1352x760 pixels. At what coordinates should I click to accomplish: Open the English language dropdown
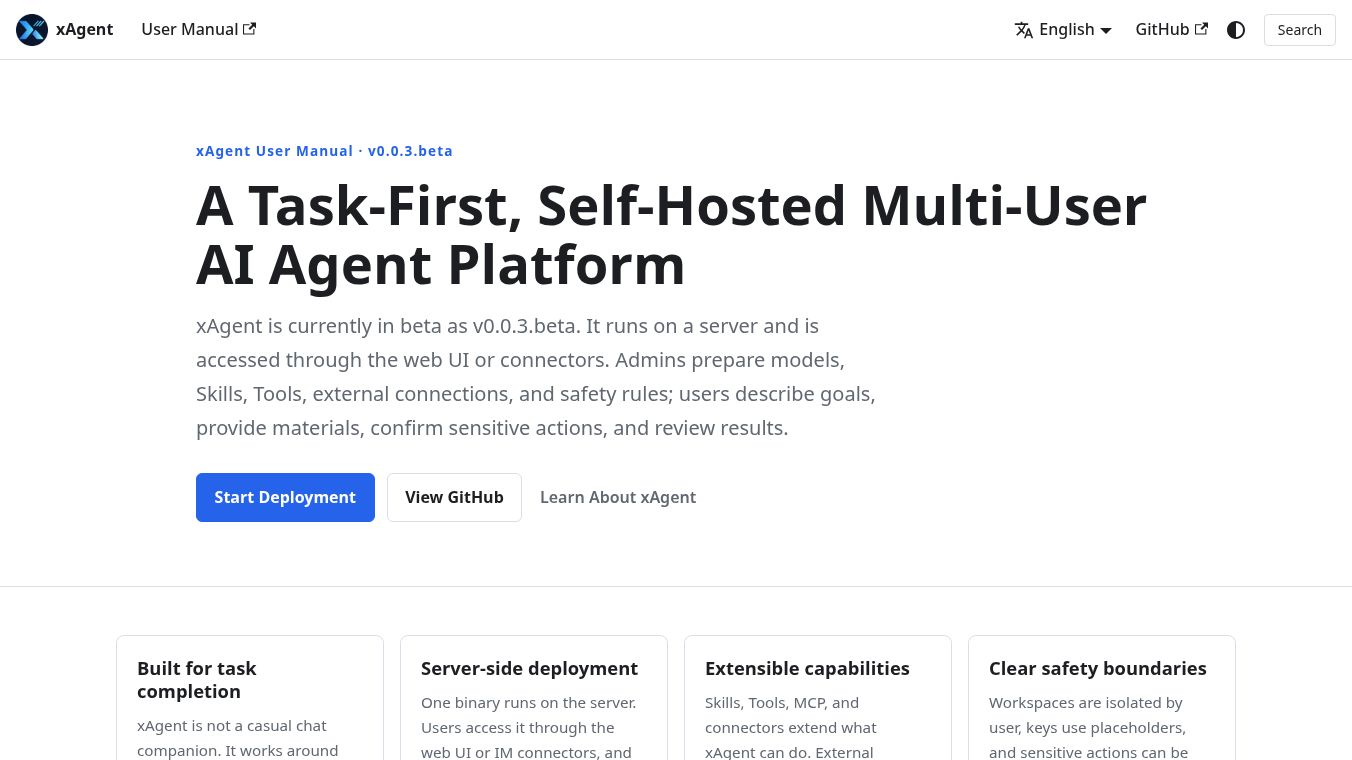[1063, 30]
